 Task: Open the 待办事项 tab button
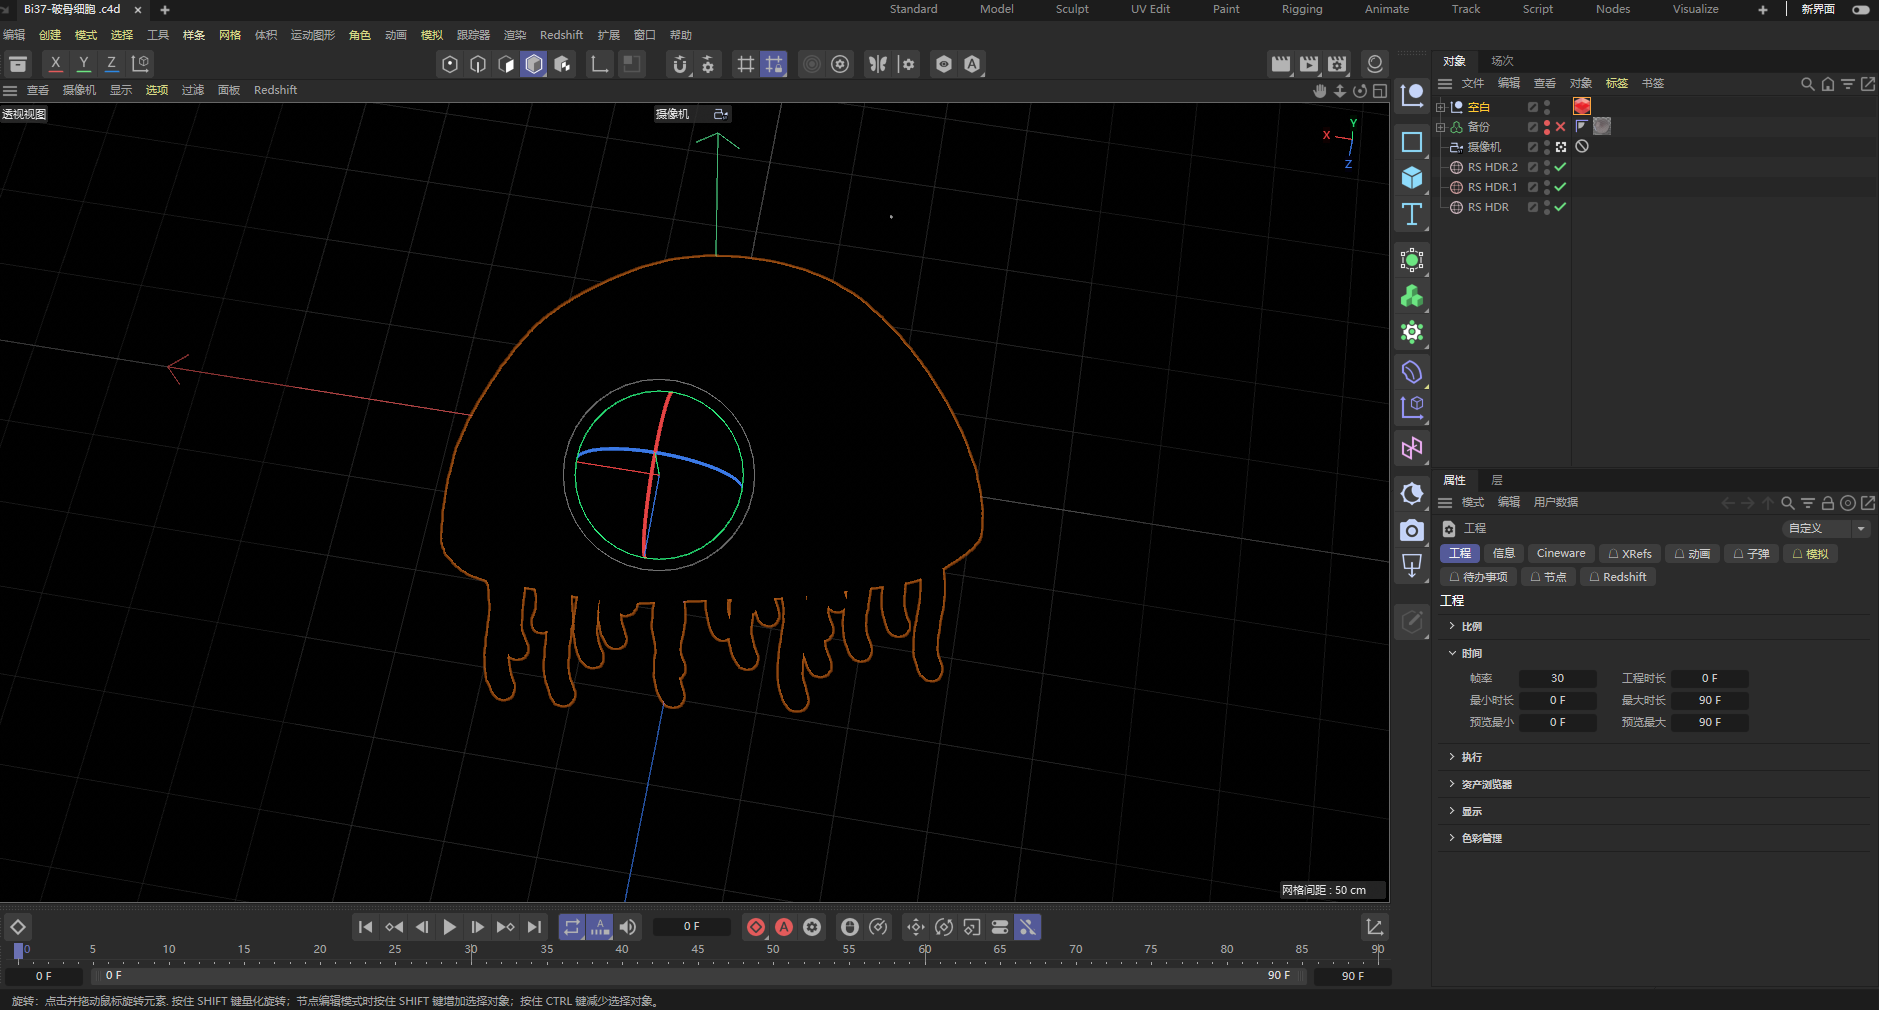[x=1478, y=577]
